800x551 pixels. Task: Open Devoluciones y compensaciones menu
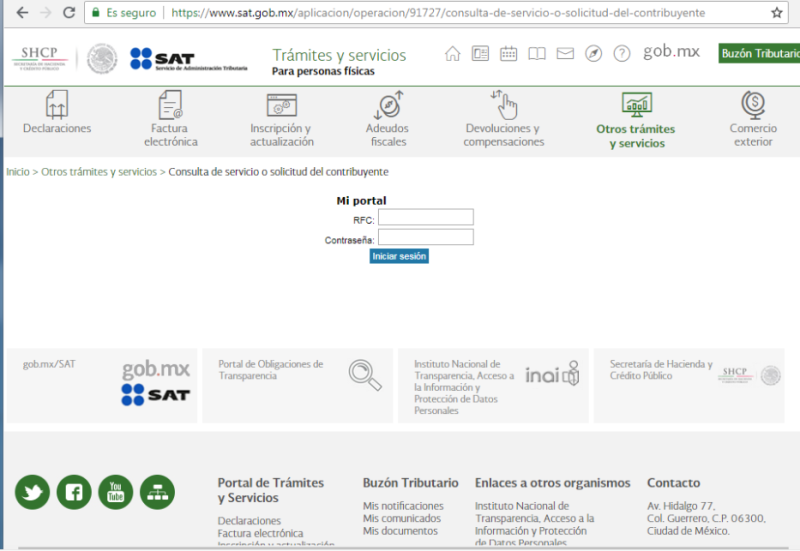504,119
